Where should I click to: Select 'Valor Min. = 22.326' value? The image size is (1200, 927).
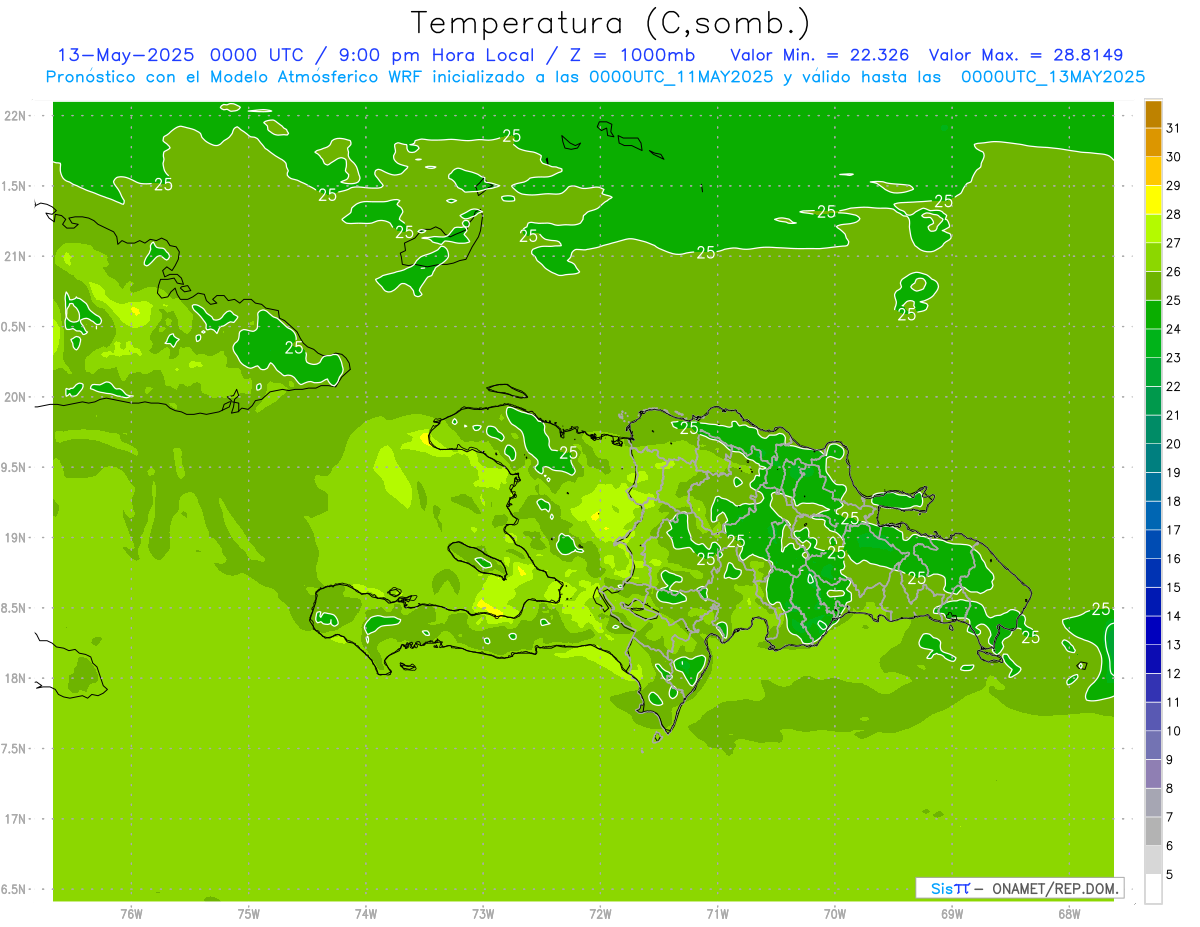819,55
